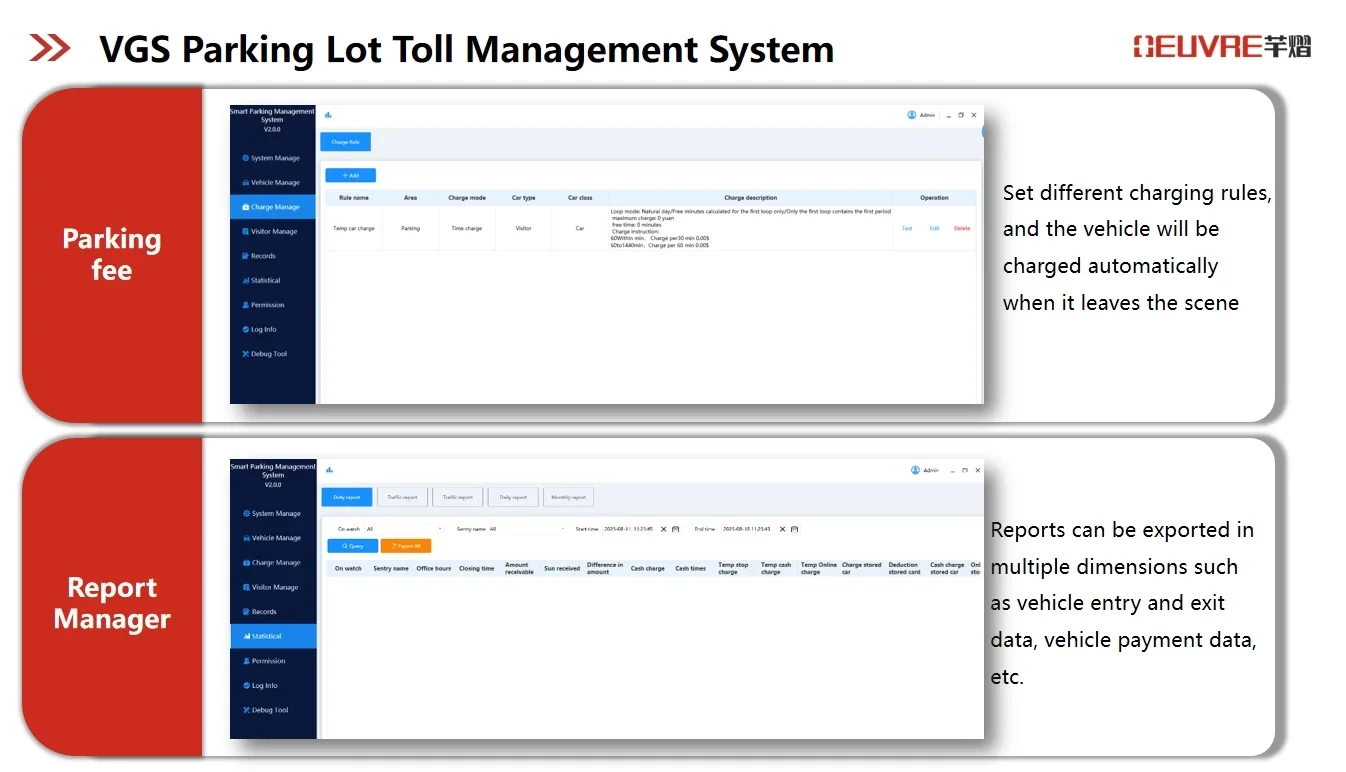Click the Admin avatar in the Charge Rule window
Image resolution: width=1346 pixels, height=772 pixels.
(x=912, y=115)
